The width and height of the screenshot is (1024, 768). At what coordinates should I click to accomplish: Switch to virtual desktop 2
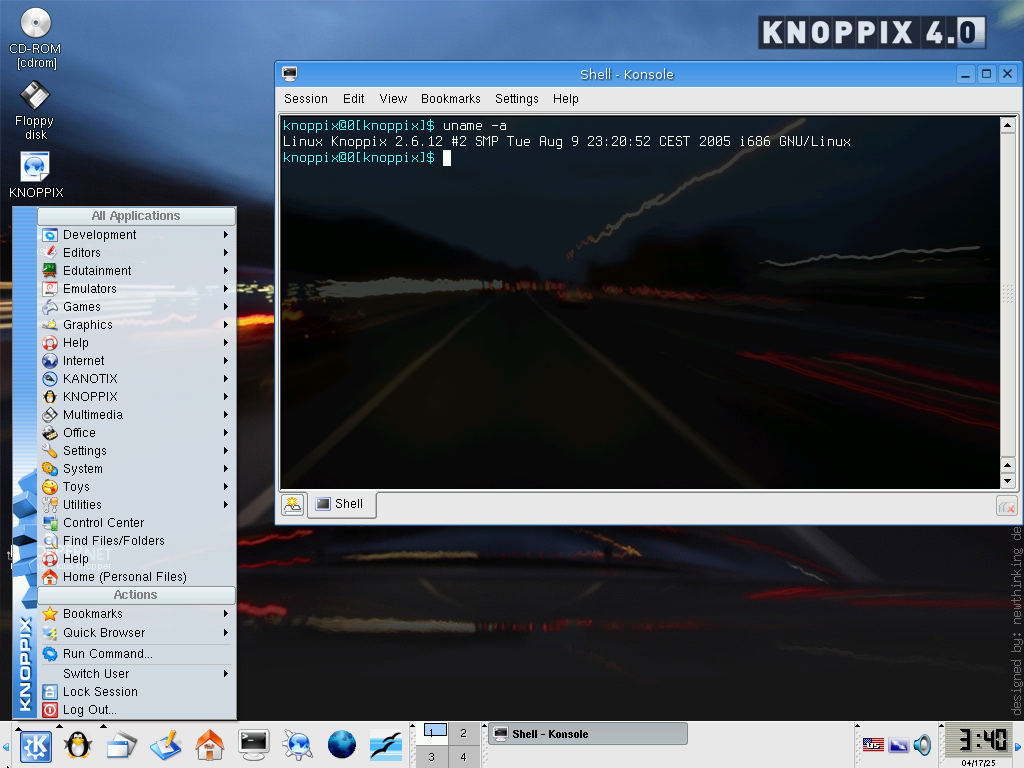click(464, 733)
